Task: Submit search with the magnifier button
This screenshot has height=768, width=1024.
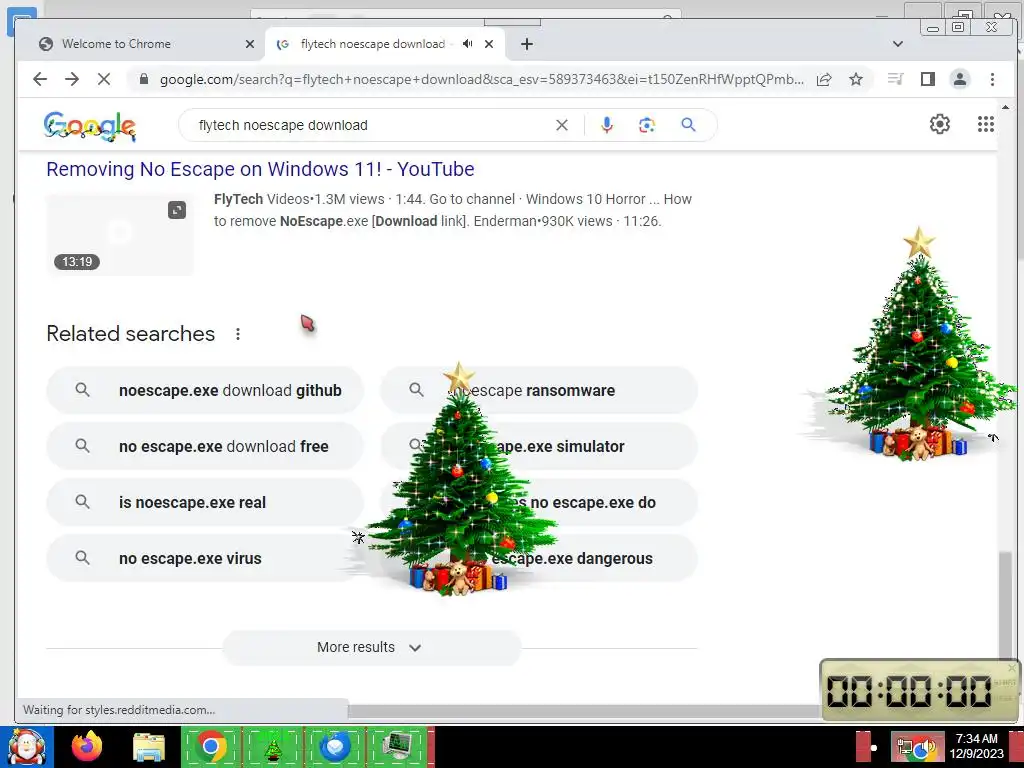Action: pyautogui.click(x=688, y=125)
